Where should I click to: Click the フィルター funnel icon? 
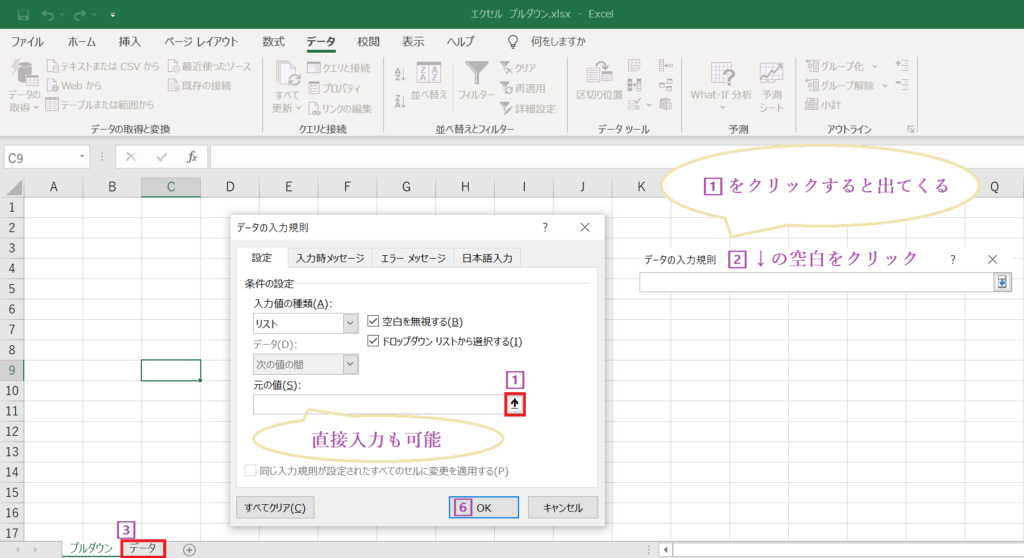(476, 73)
